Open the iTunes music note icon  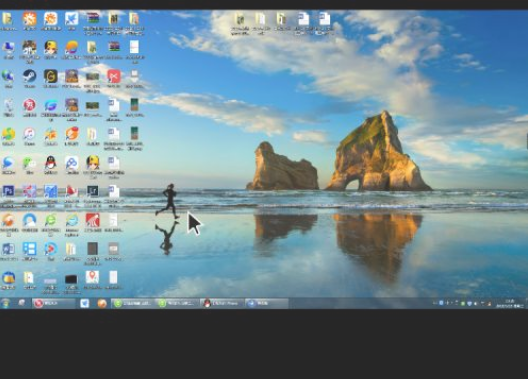coord(29,134)
